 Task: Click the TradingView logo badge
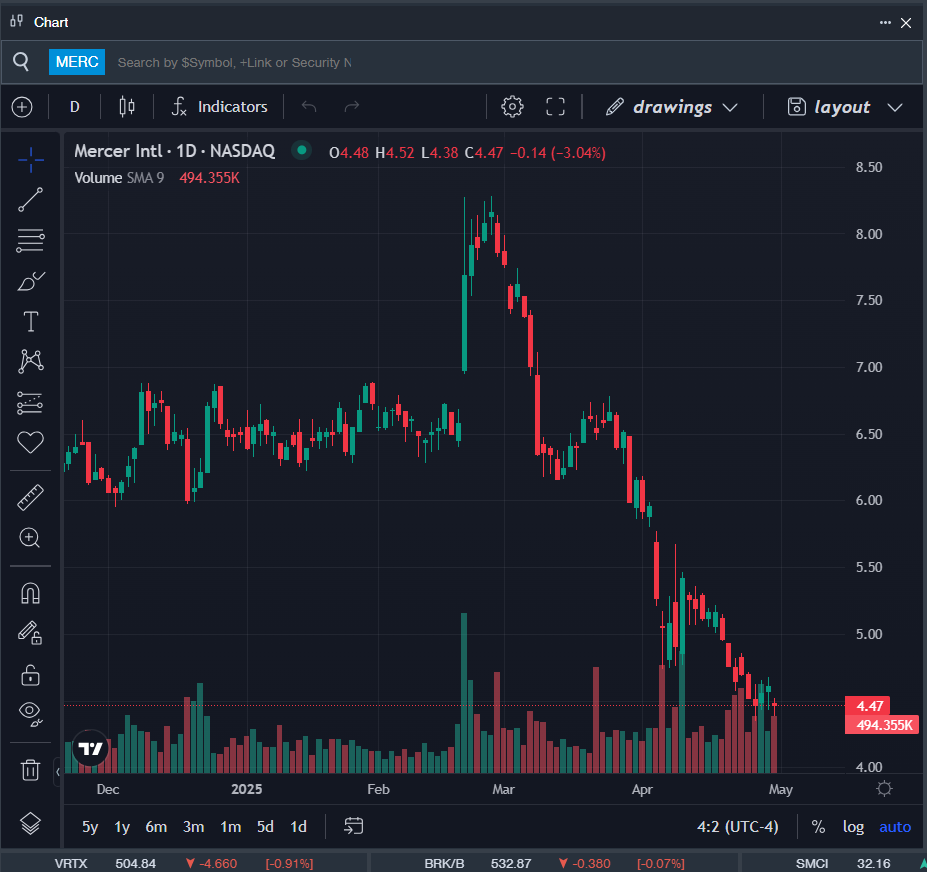click(90, 748)
